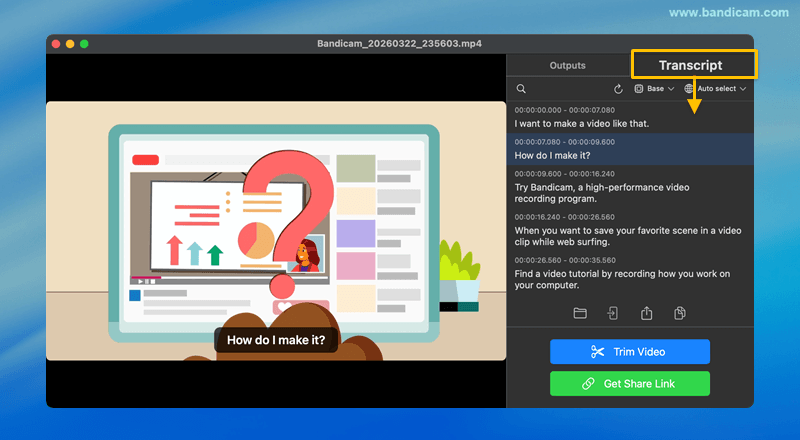Switch to the Outputs tab
Screen dimensions: 800x440
point(568,66)
